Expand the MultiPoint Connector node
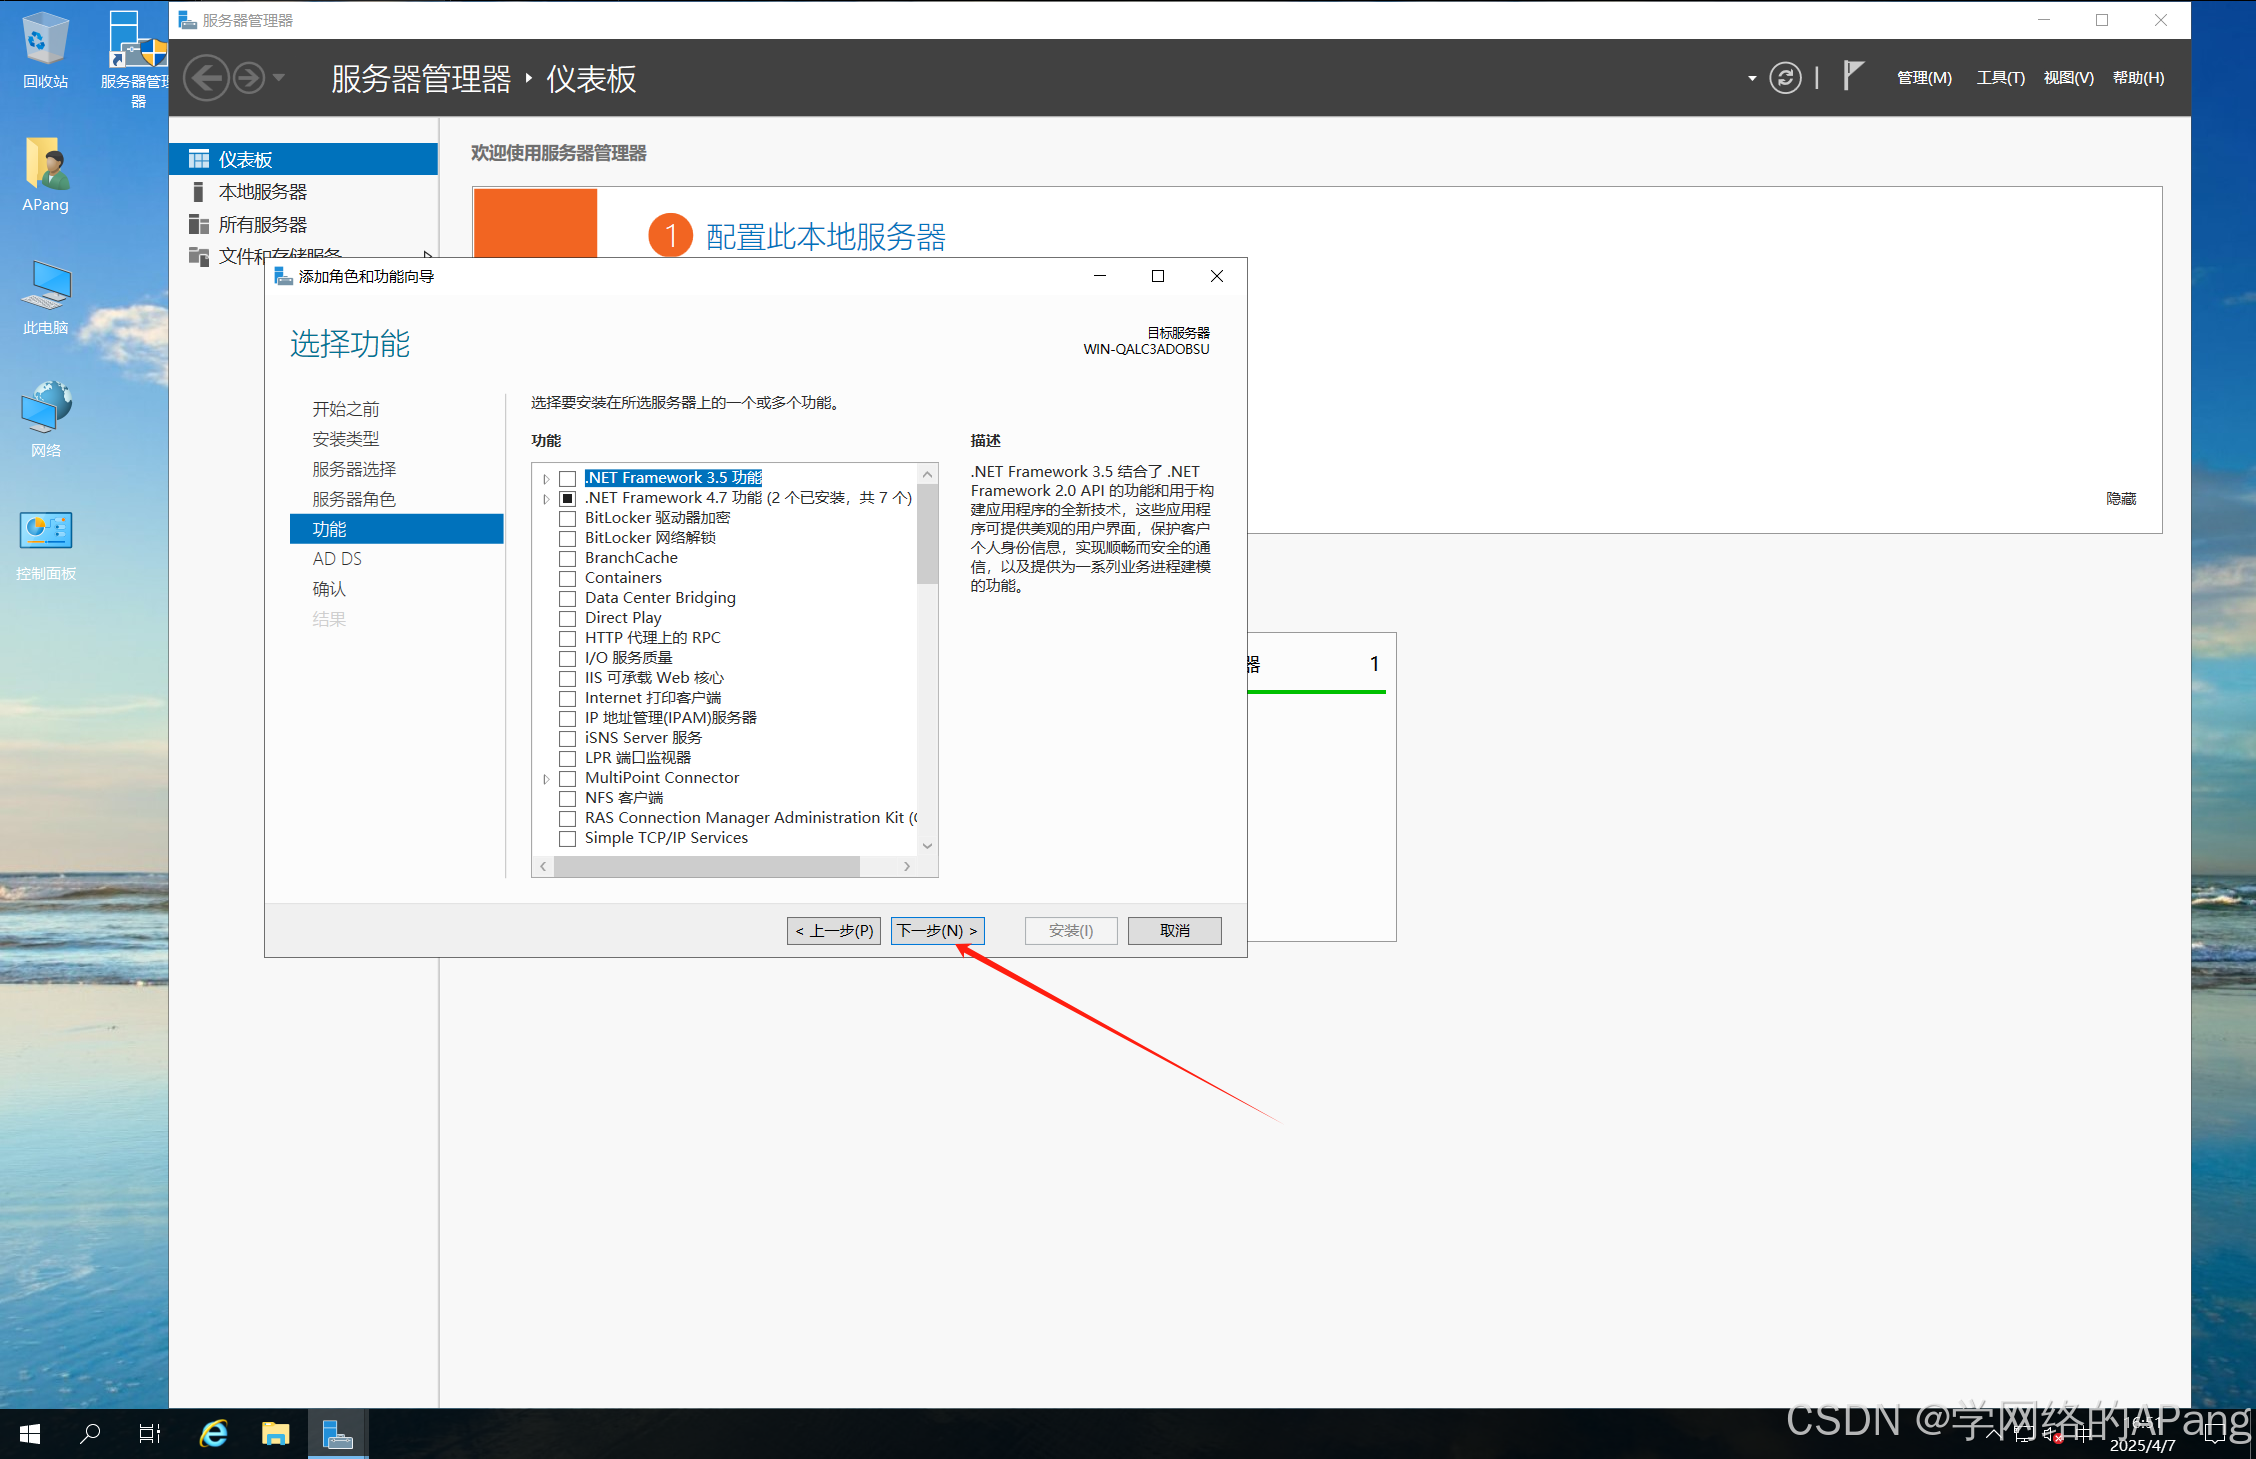This screenshot has width=2256, height=1459. pos(546,778)
